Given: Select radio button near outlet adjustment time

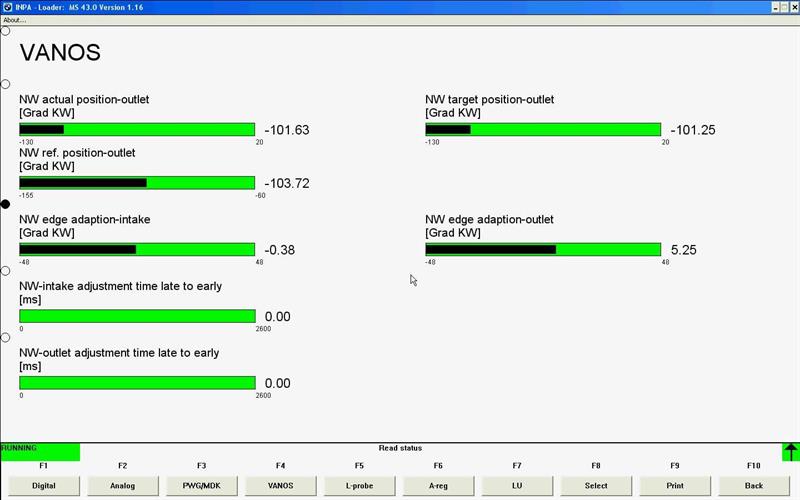Looking at the screenshot, I should click(x=5, y=338).
